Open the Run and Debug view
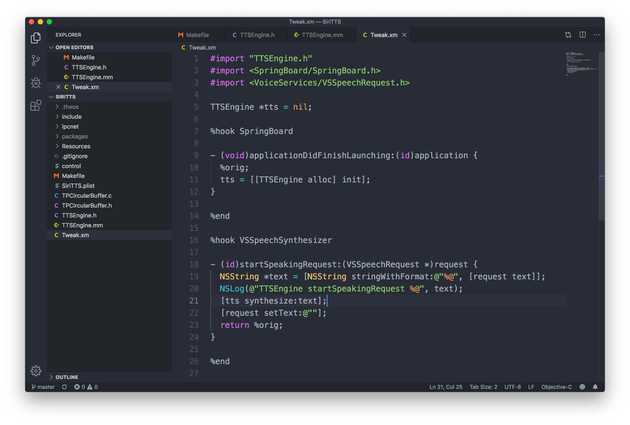 [36, 83]
